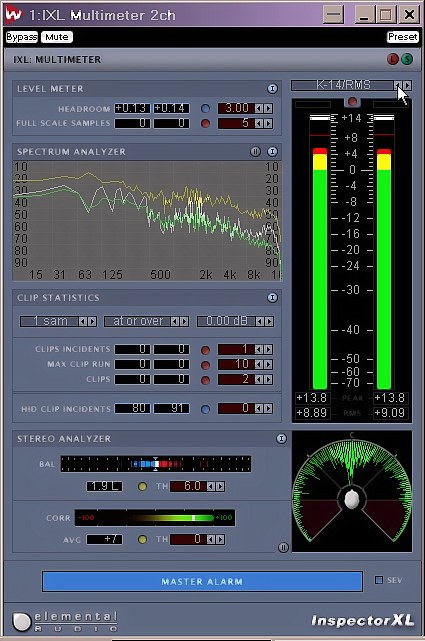Click the Bypass button
The image size is (425, 641).
tap(22, 37)
